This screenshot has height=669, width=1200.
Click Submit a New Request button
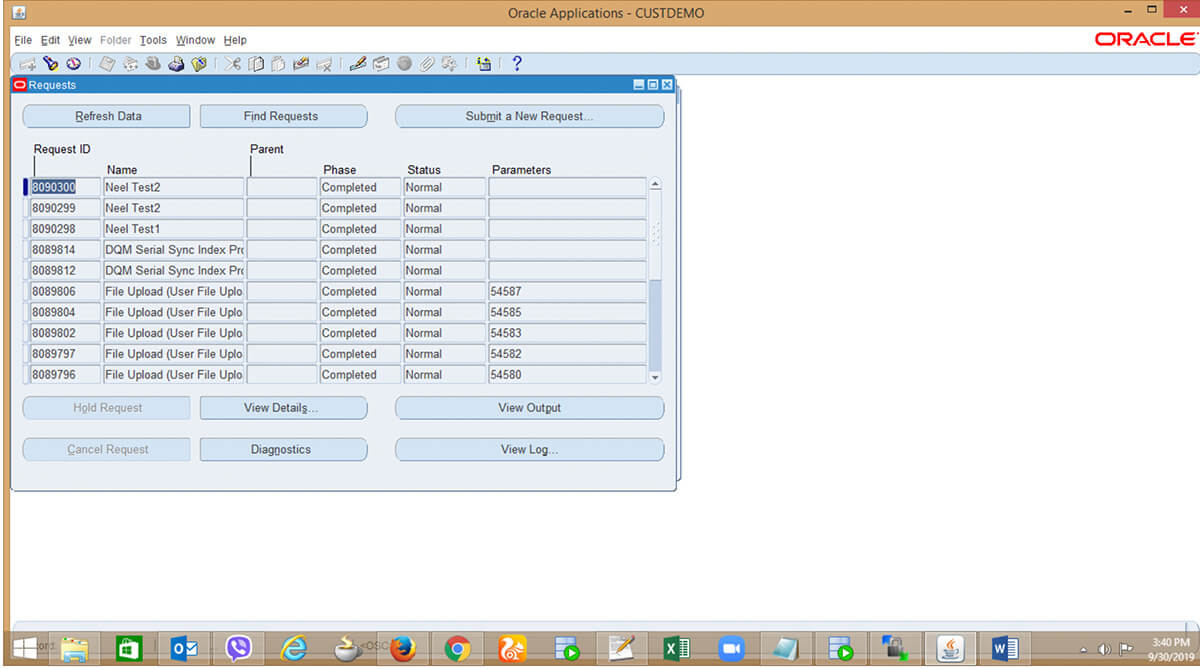(529, 116)
